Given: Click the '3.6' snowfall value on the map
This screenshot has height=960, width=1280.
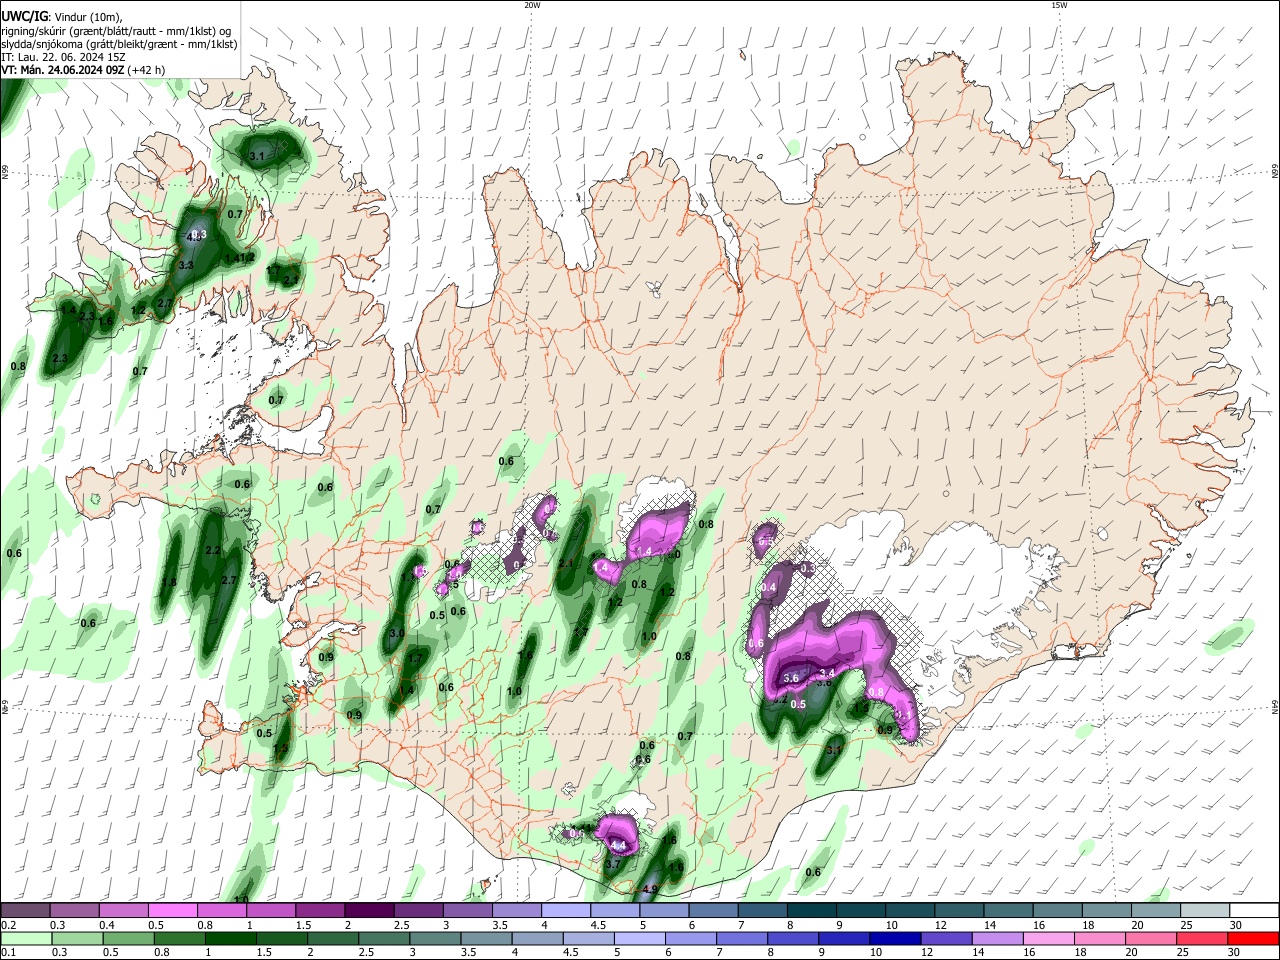Looking at the screenshot, I should point(791,678).
